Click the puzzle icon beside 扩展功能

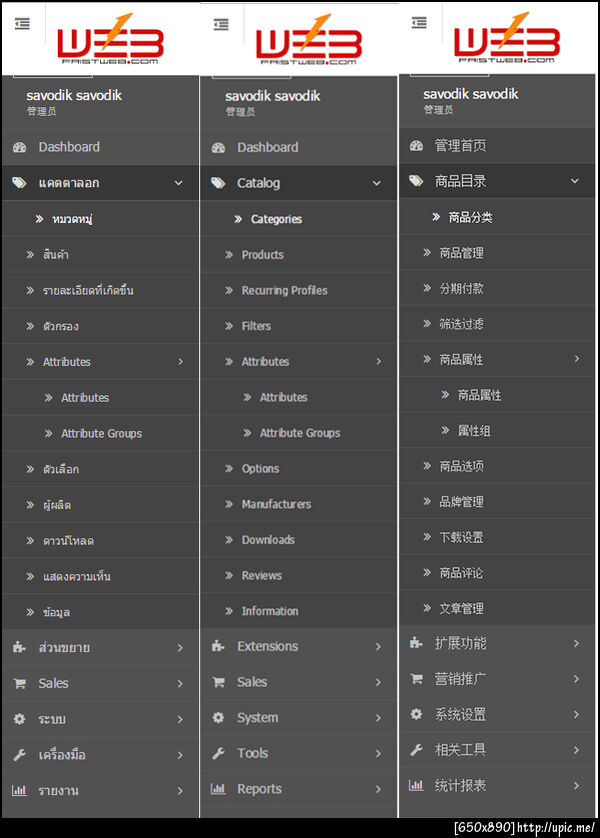(x=417, y=643)
